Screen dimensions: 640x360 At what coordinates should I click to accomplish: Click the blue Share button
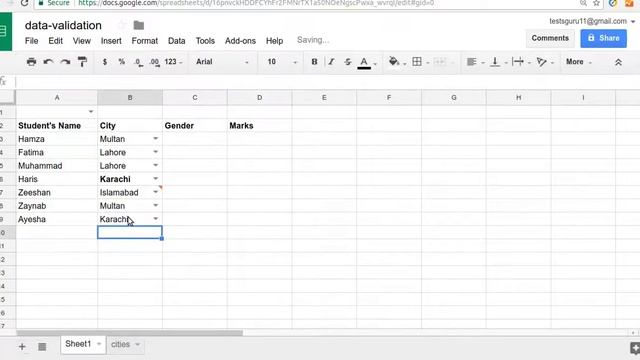pos(603,38)
